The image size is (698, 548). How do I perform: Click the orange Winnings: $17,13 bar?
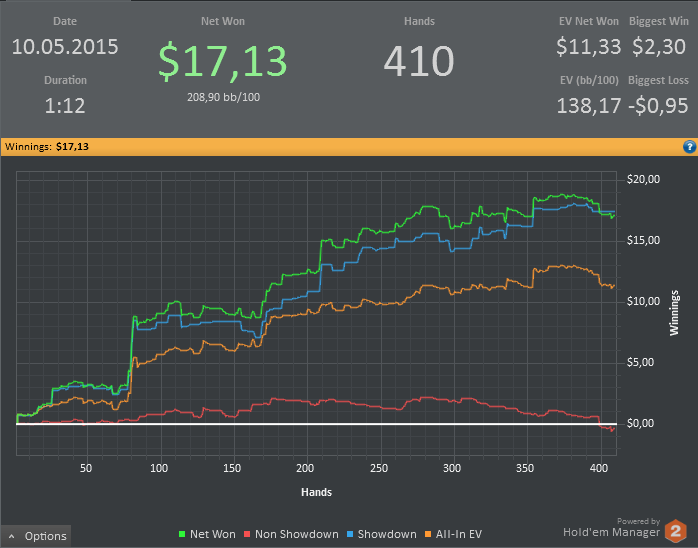pos(349,146)
